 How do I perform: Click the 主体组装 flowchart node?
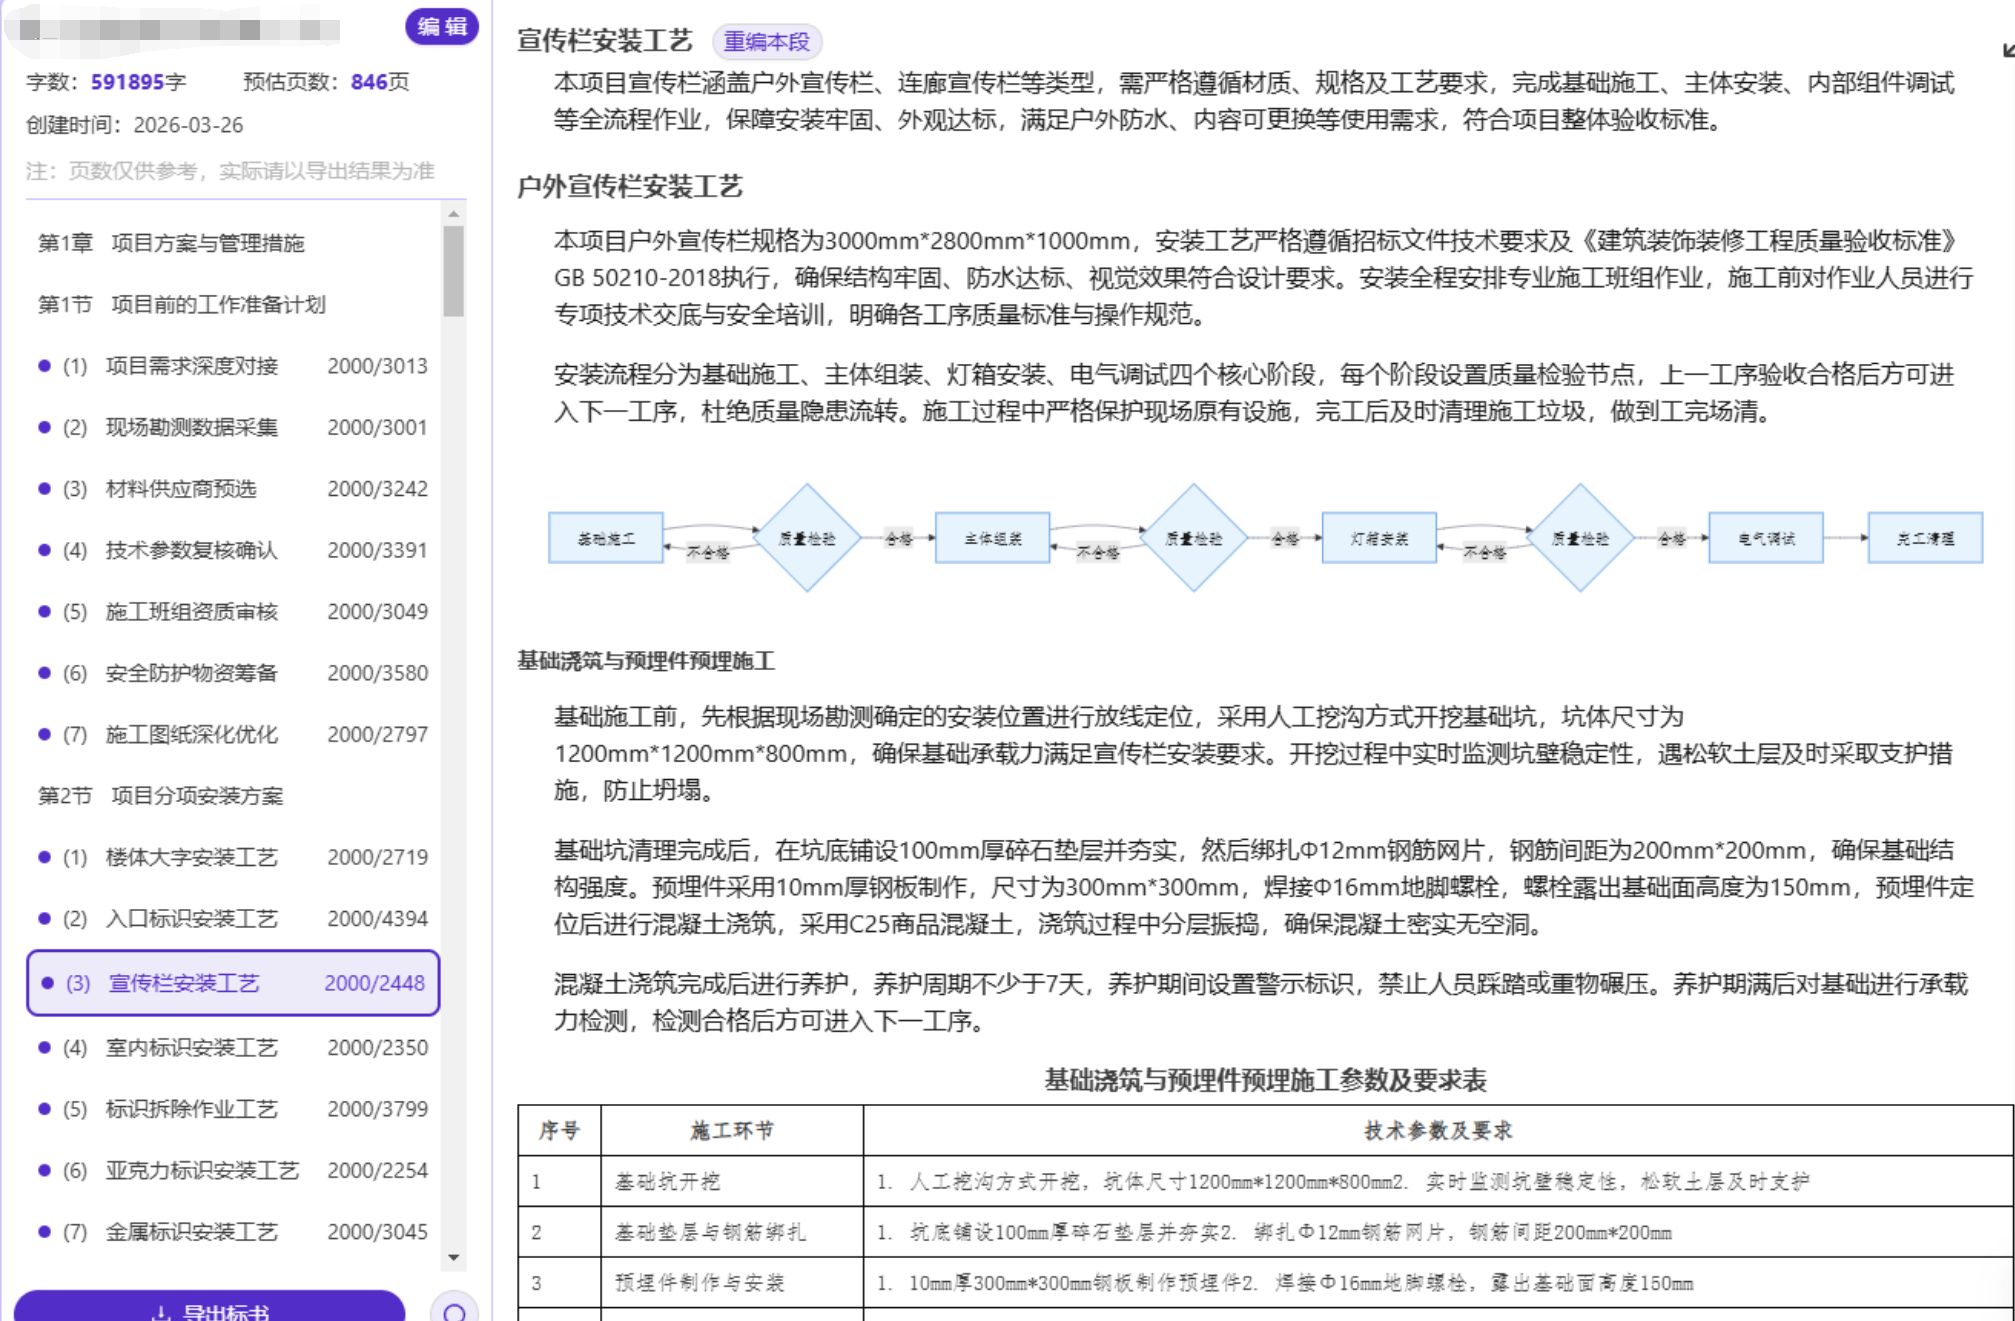pos(992,538)
